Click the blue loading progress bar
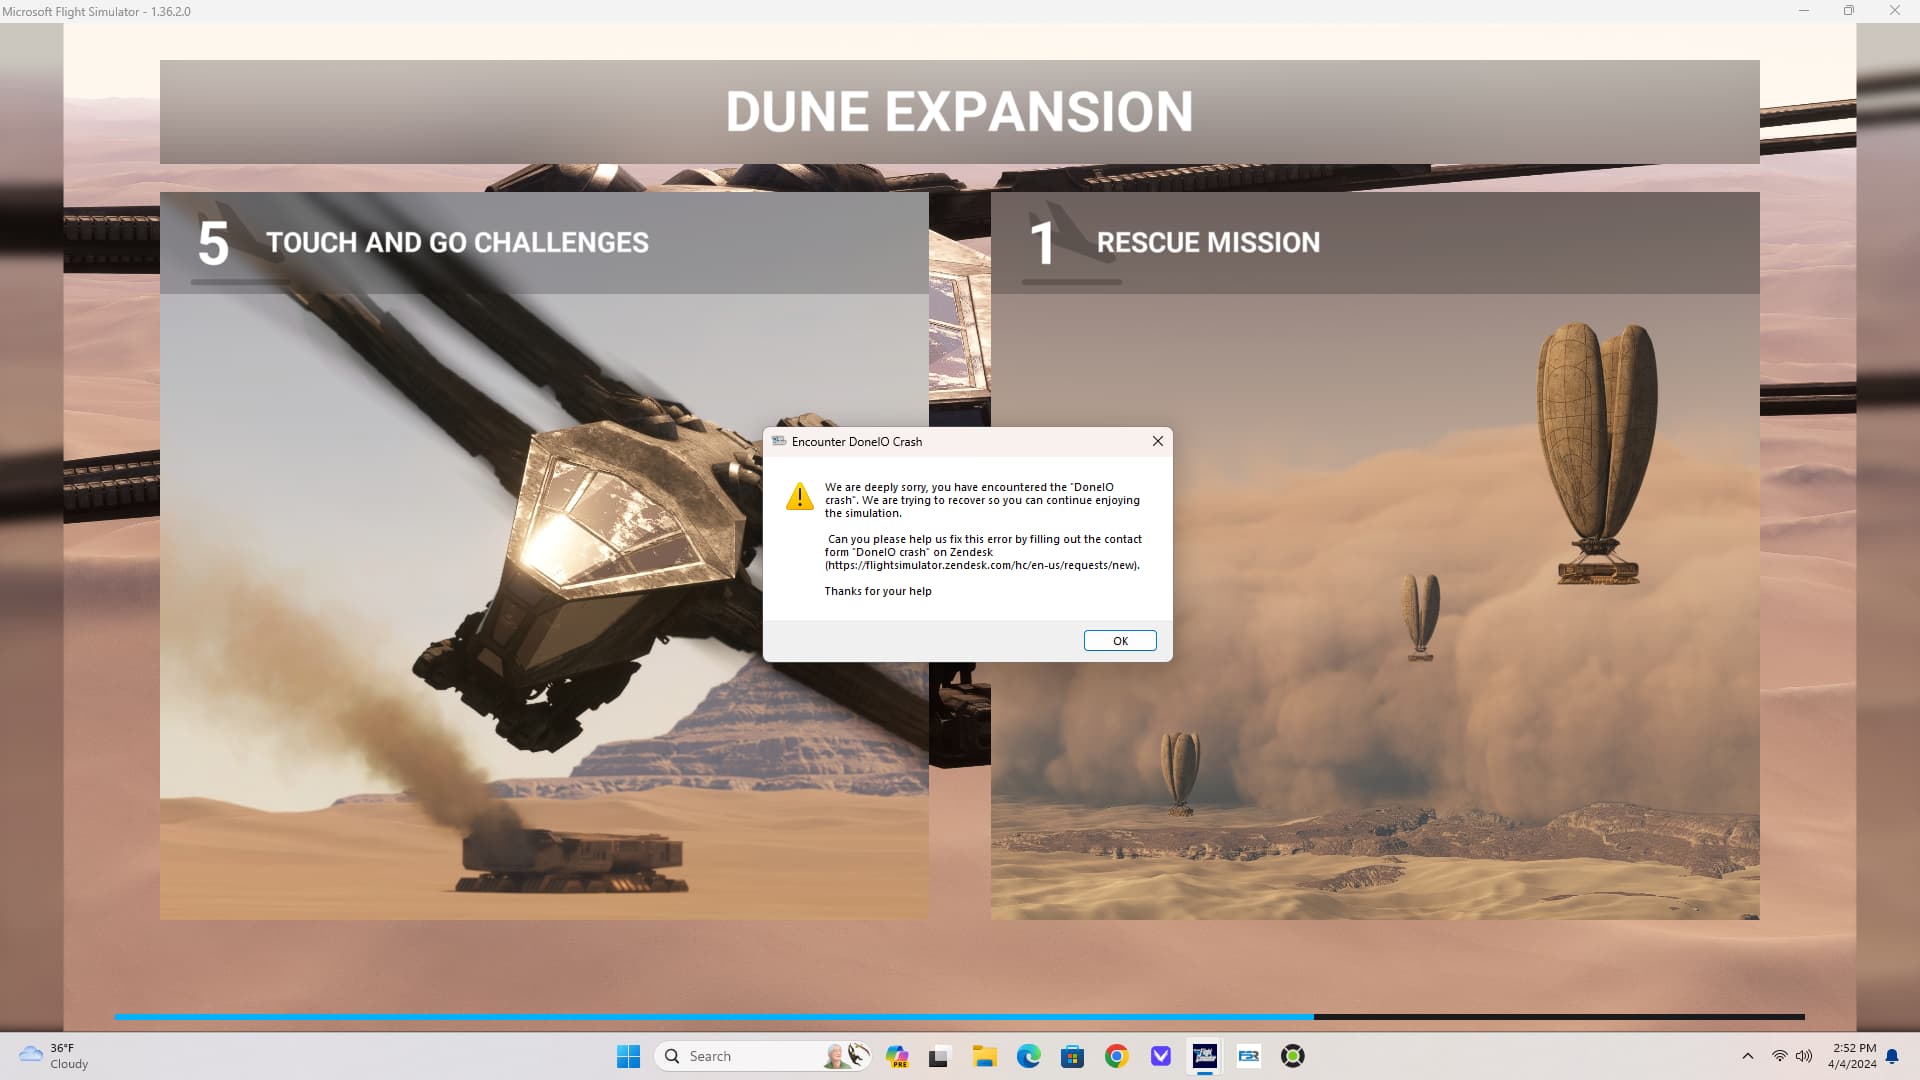Viewport: 1920px width, 1080px height. 714,1016
